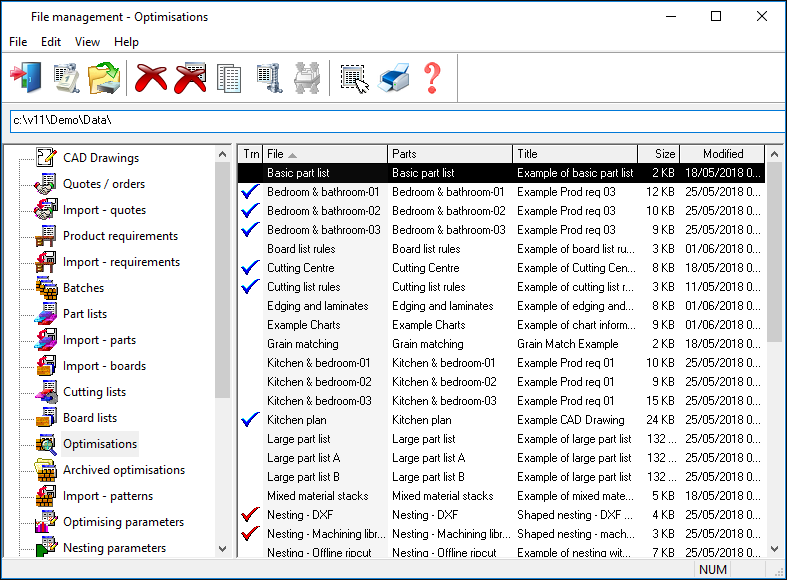Select the Mixed material stacks file
This screenshot has height=580, width=787.
(318, 496)
